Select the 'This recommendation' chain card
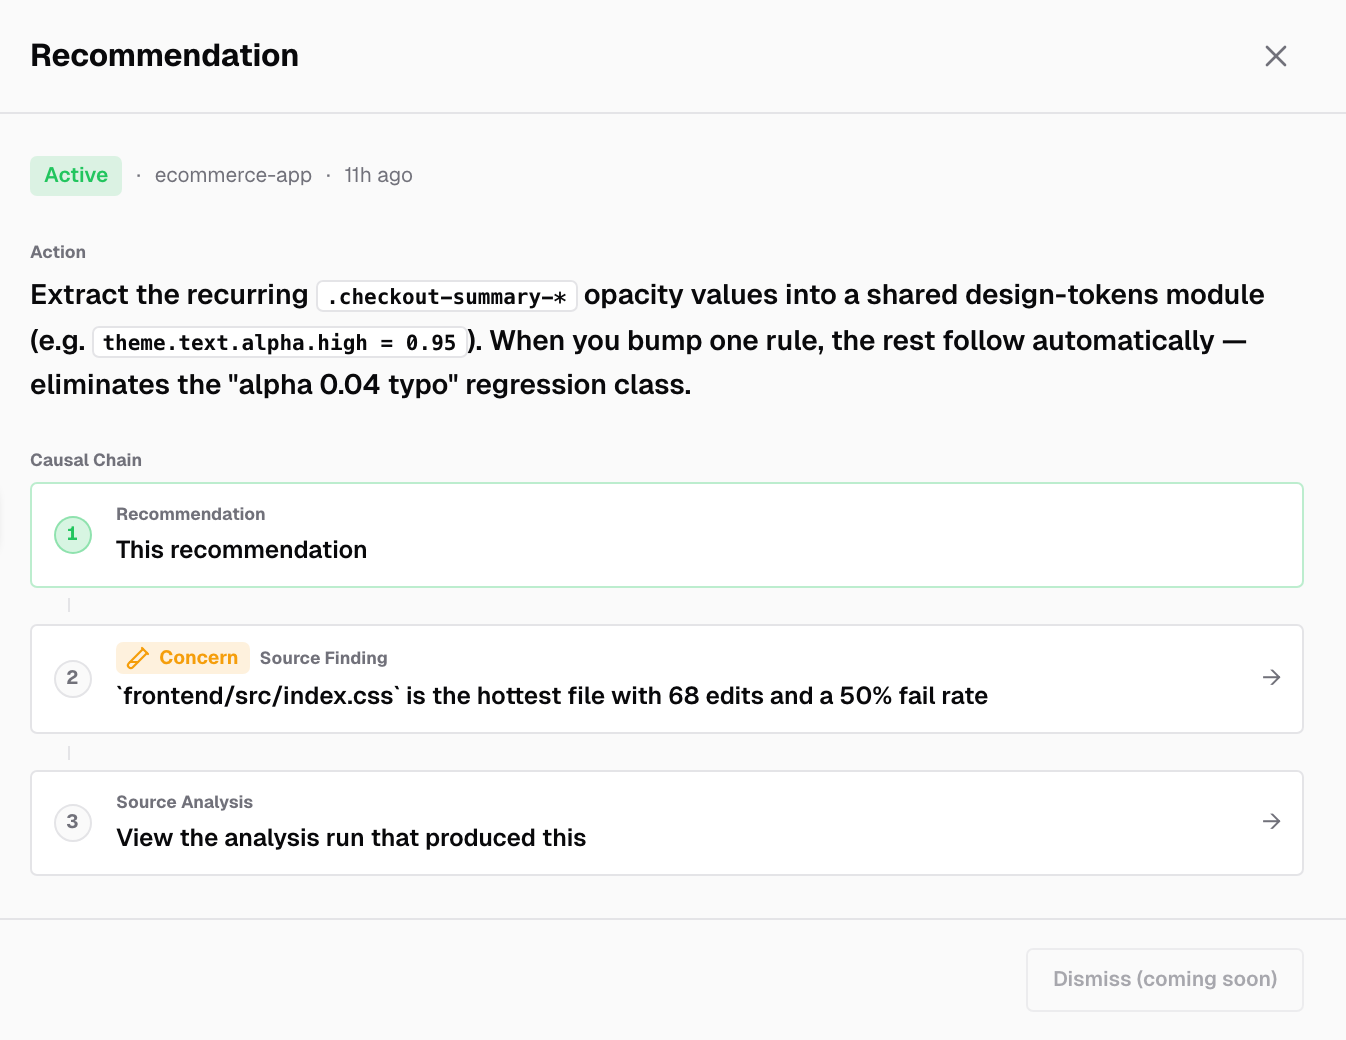The width and height of the screenshot is (1346, 1040). coord(667,535)
